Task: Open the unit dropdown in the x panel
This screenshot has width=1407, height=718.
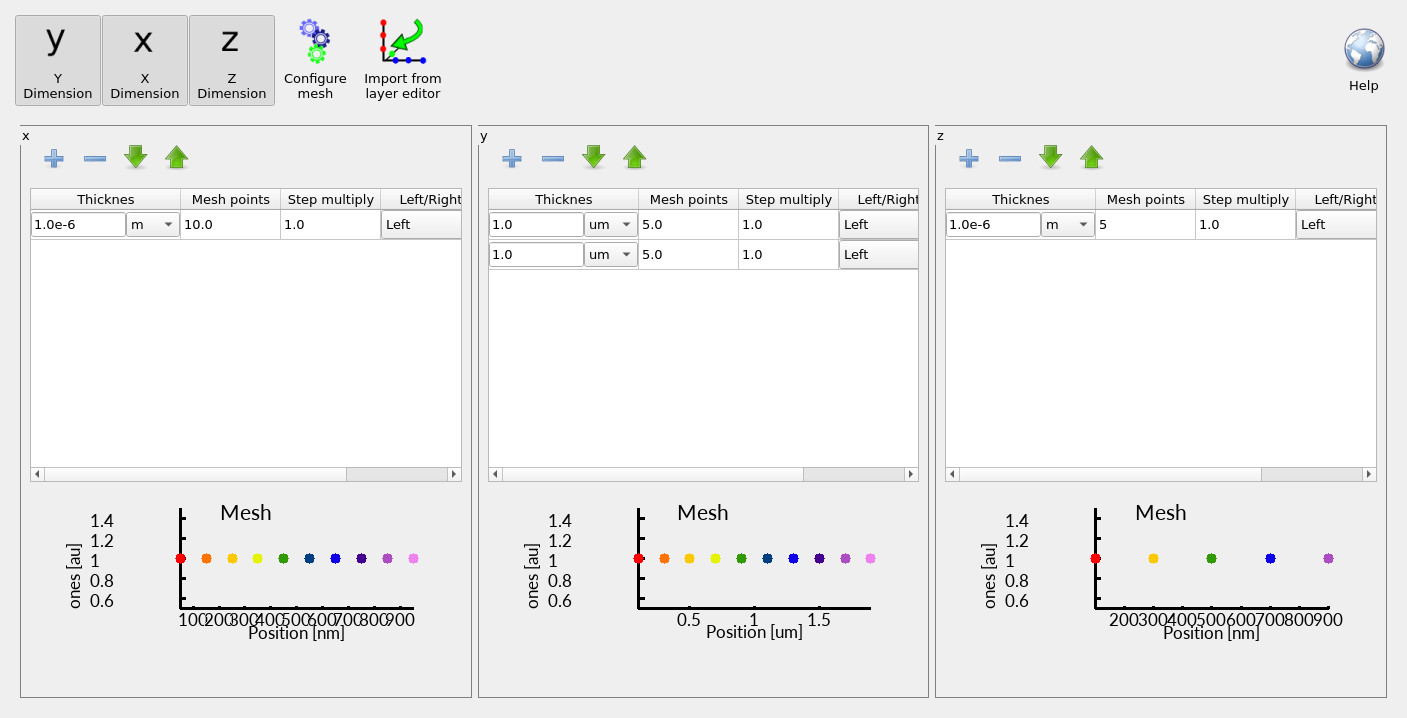Action: [x=154, y=224]
